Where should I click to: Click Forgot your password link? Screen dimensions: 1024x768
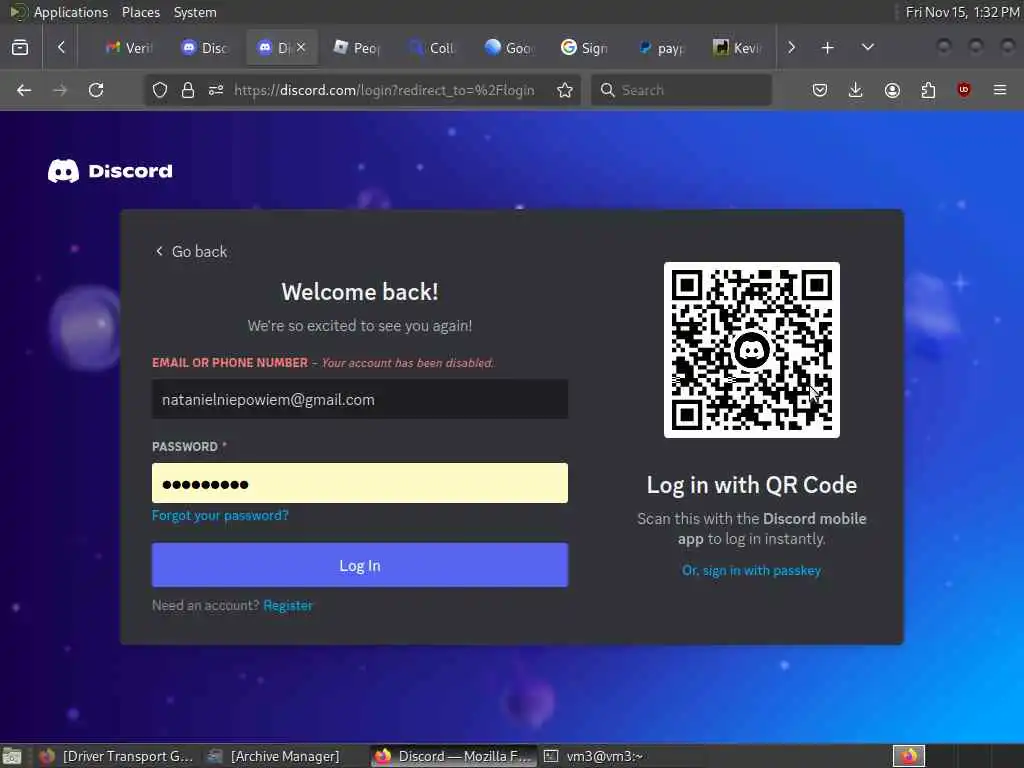[220, 515]
